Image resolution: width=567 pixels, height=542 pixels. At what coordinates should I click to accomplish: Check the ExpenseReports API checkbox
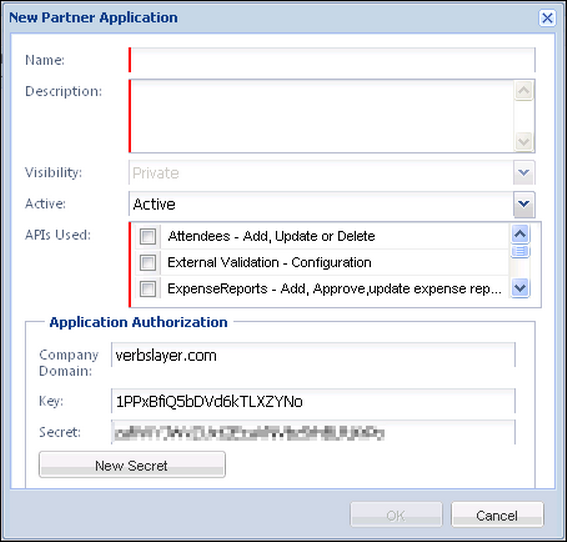[x=148, y=289]
